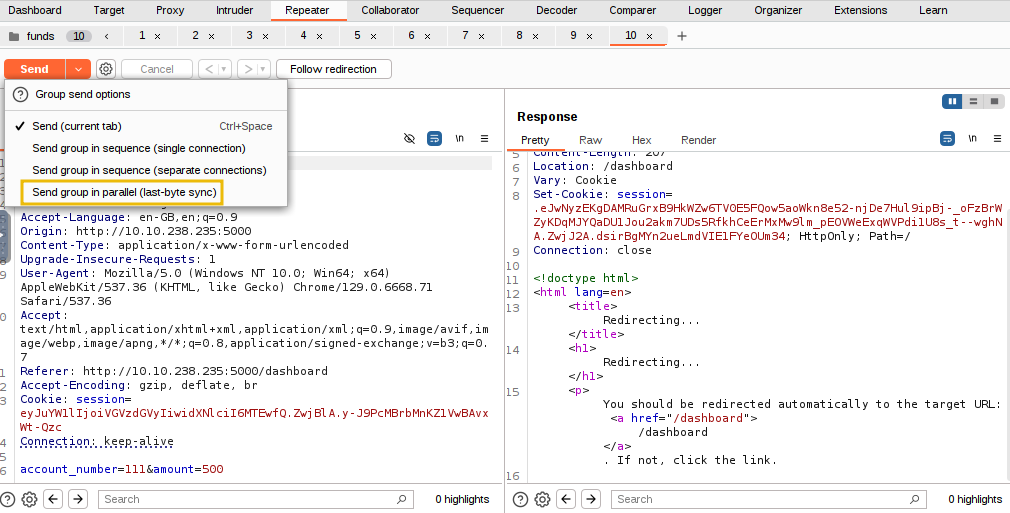Toggle hide non-printable eye icon in Request

point(409,139)
